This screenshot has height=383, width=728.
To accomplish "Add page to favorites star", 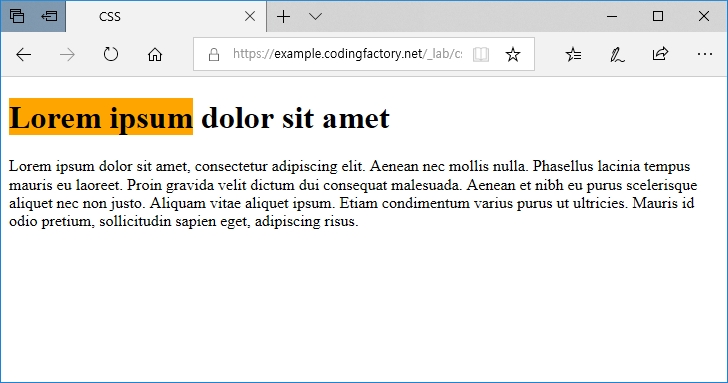I will (513, 54).
